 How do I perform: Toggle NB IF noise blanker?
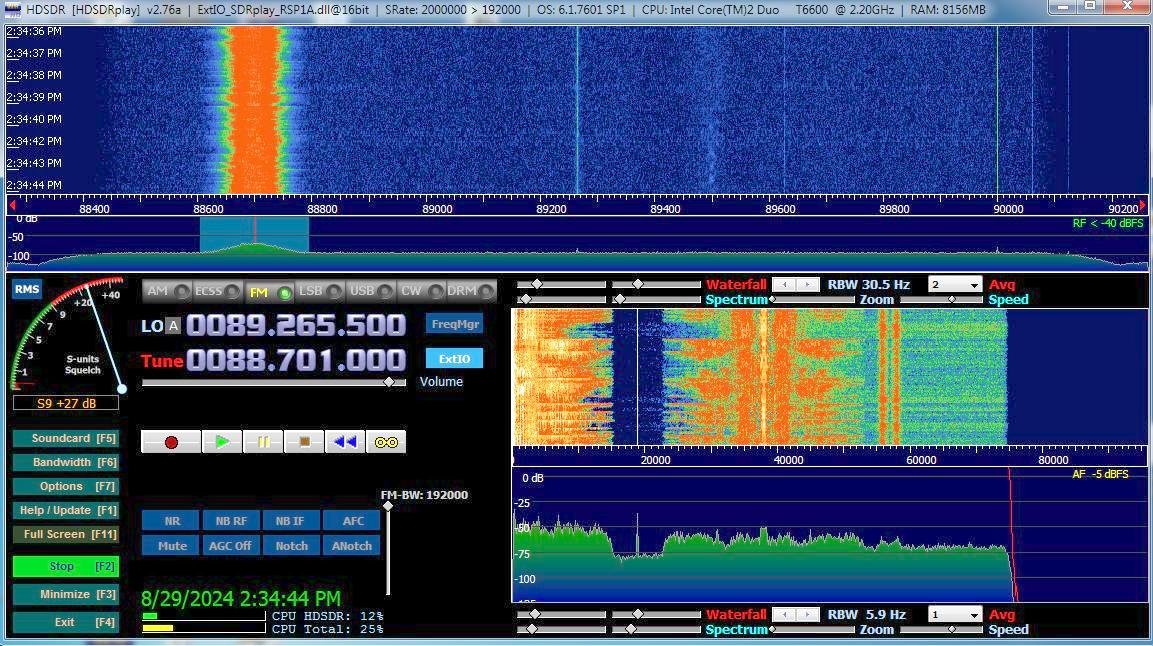point(290,520)
